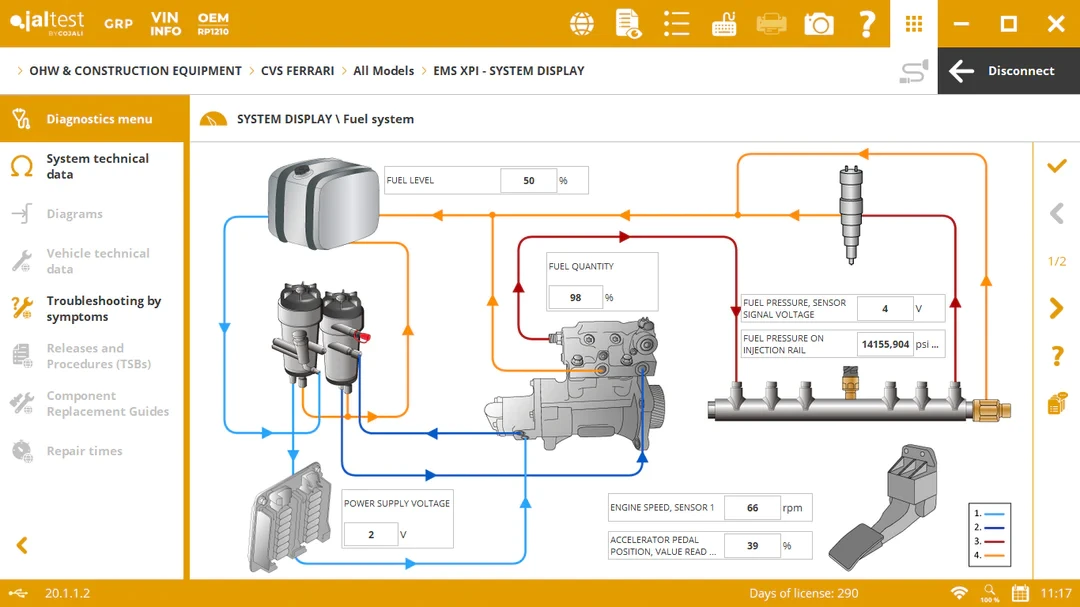Open the report viewer document icon
This screenshot has height=607, width=1080.
click(x=628, y=24)
